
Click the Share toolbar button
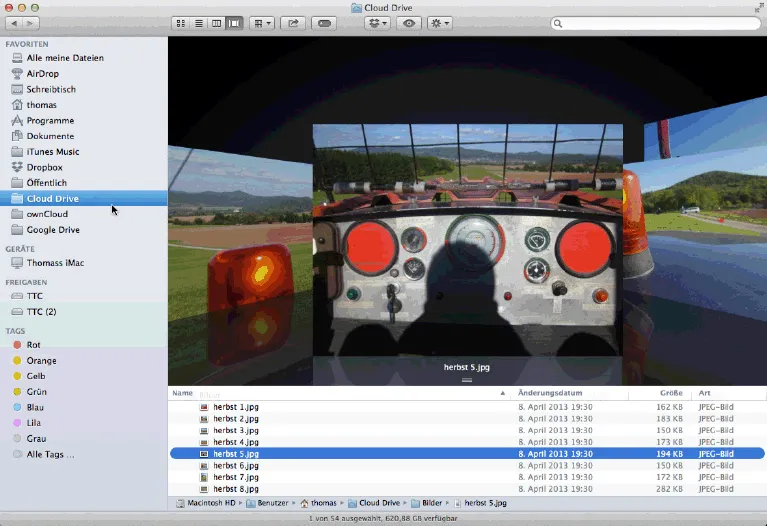[294, 23]
